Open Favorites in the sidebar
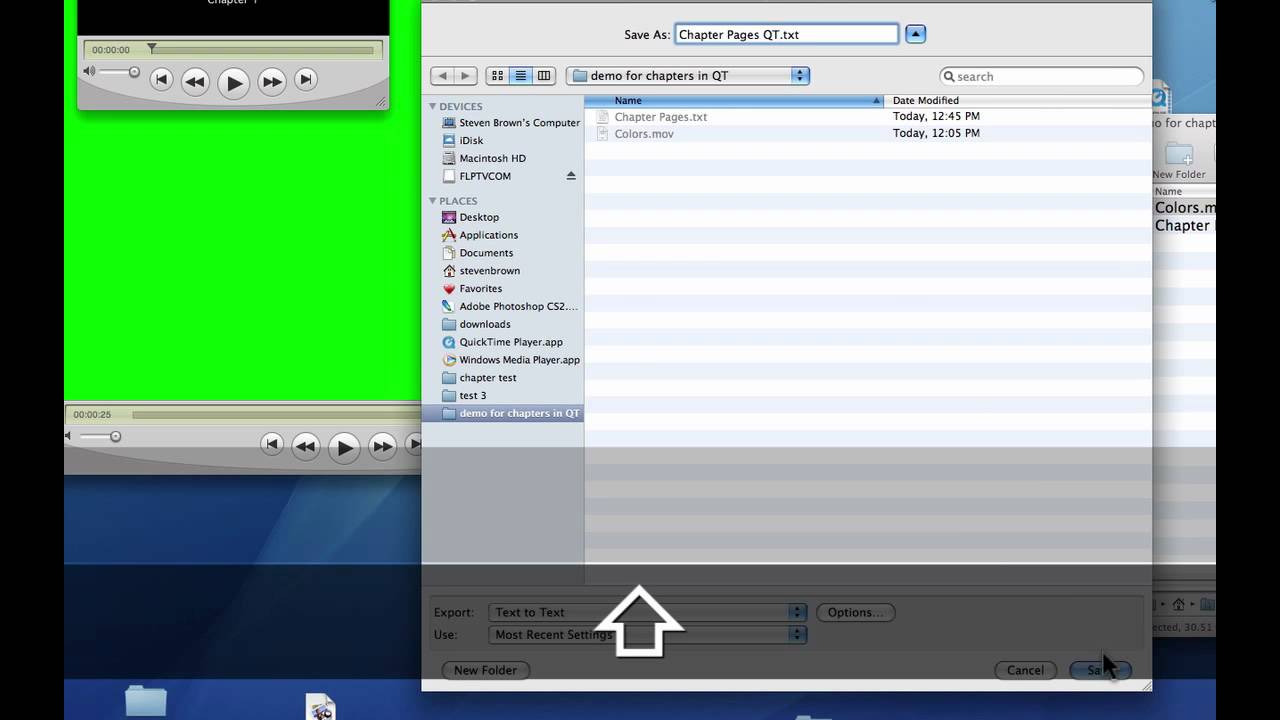The width and height of the screenshot is (1280, 720). click(x=472, y=289)
